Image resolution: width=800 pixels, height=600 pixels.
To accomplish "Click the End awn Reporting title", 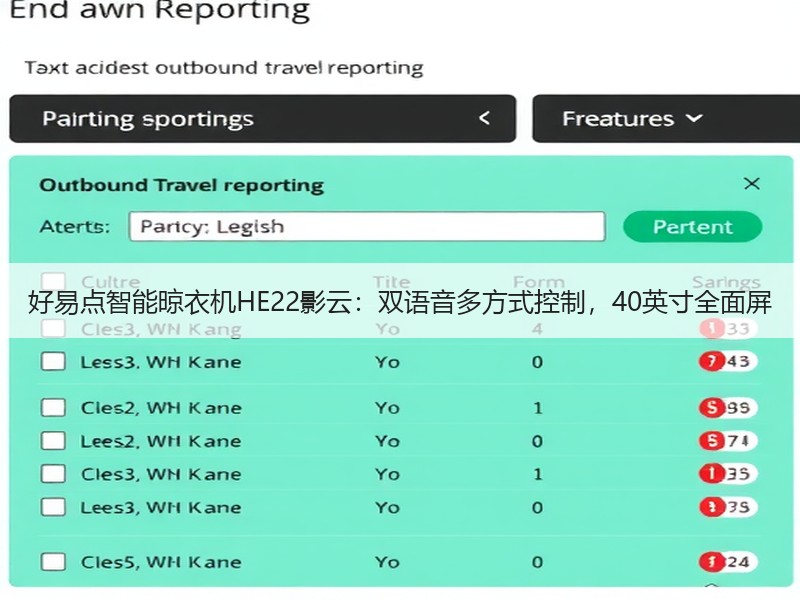I will coord(160,10).
